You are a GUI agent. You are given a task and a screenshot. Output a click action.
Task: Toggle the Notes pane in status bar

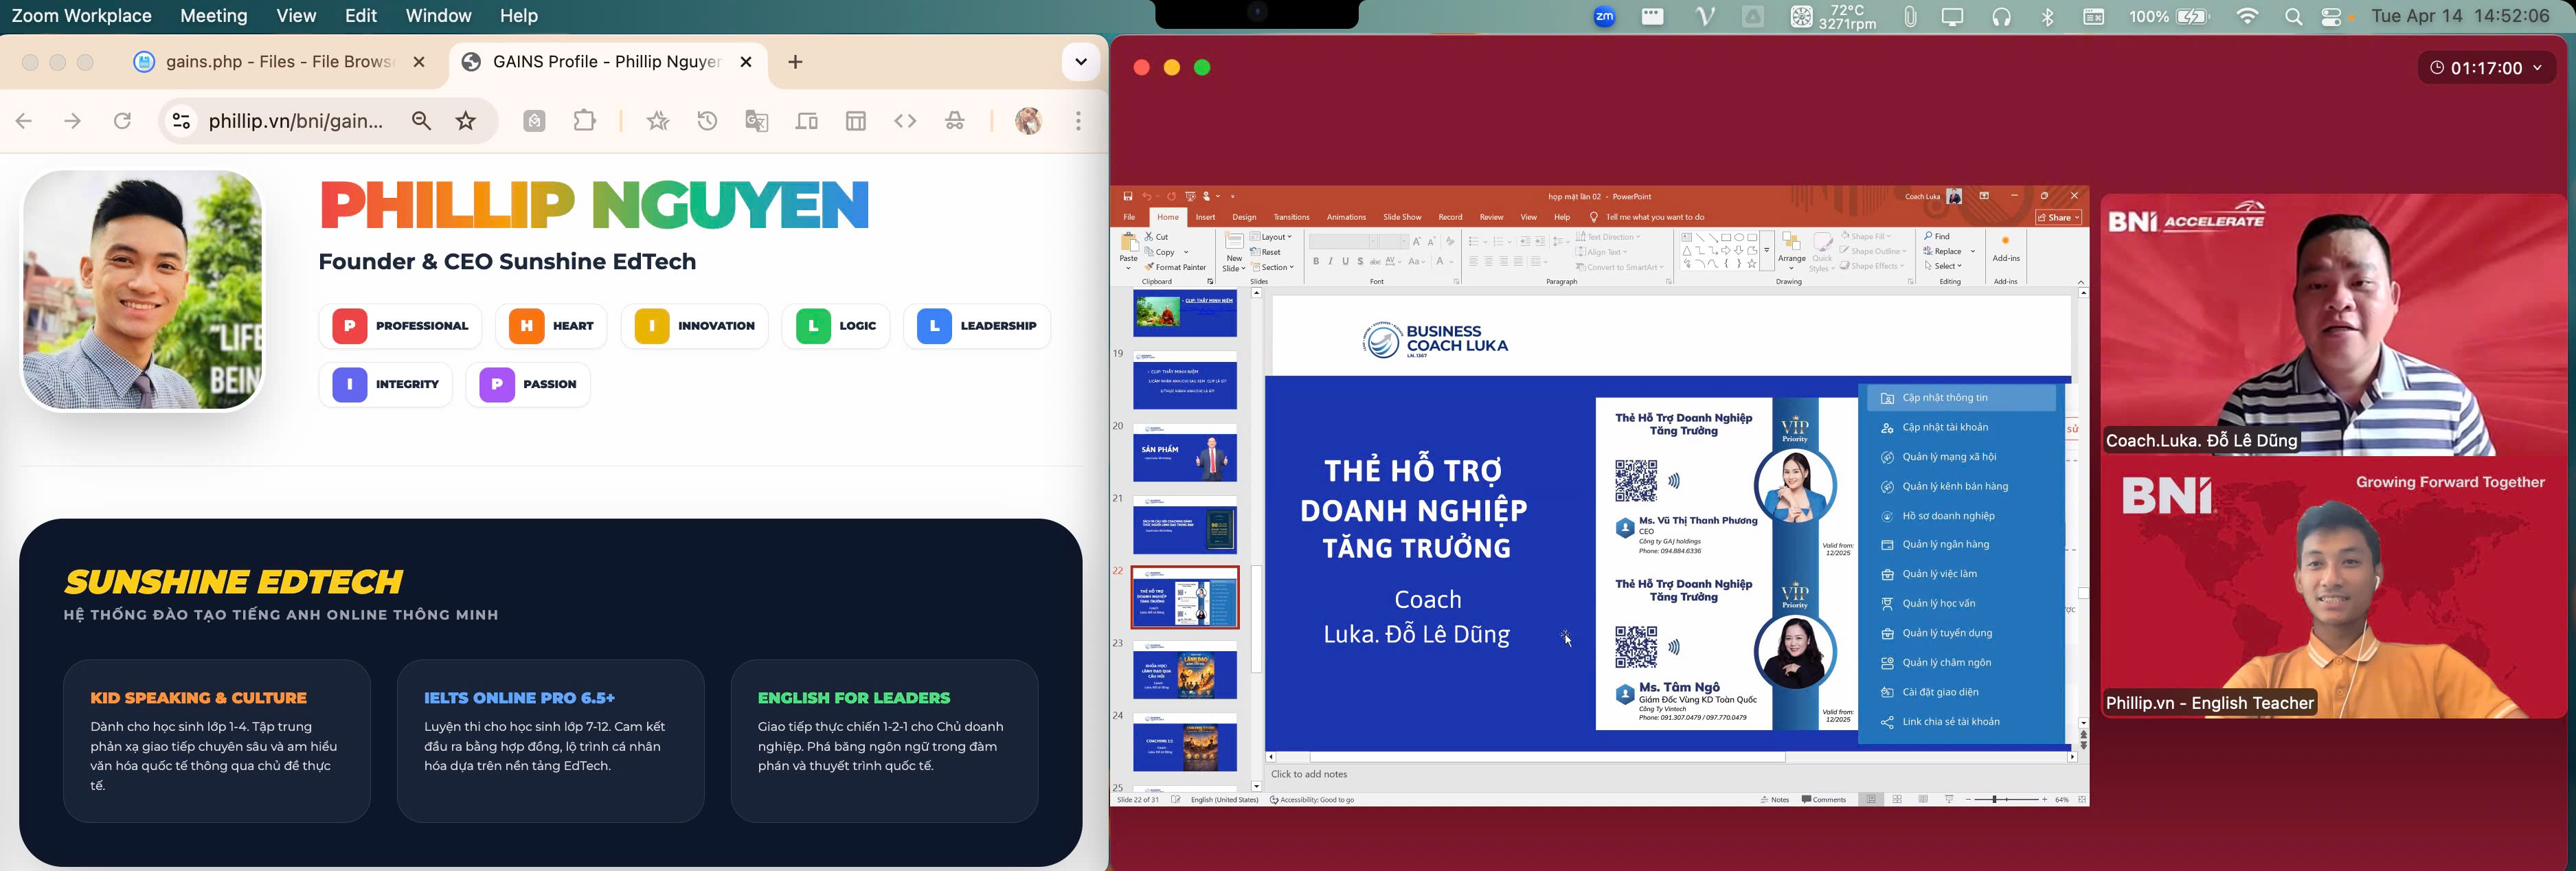pos(1775,800)
